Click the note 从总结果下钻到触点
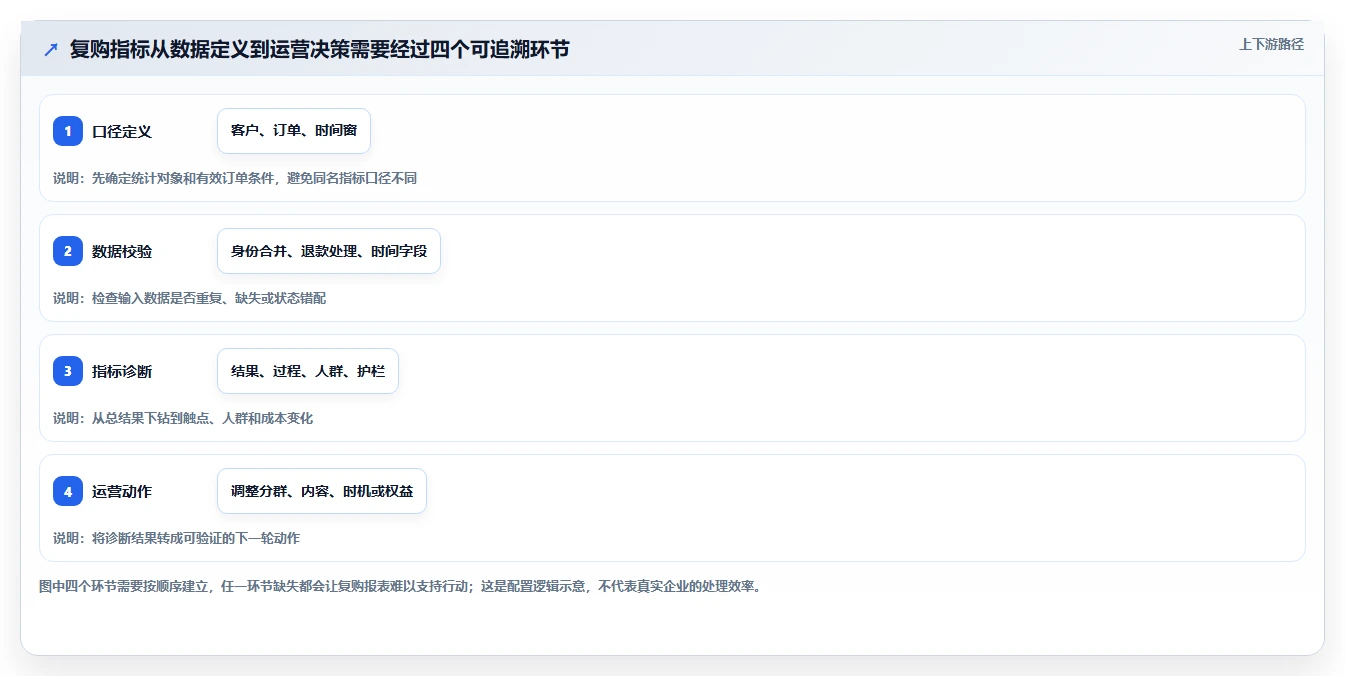This screenshot has width=1345, height=676. (183, 418)
